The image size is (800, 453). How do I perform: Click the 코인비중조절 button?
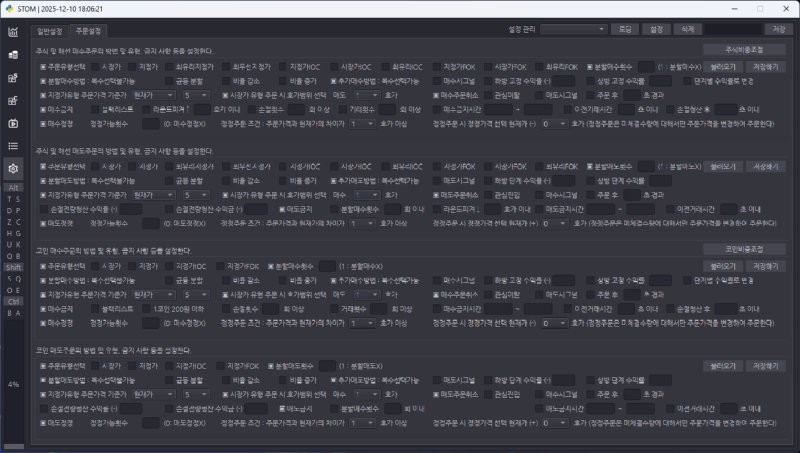pos(744,249)
